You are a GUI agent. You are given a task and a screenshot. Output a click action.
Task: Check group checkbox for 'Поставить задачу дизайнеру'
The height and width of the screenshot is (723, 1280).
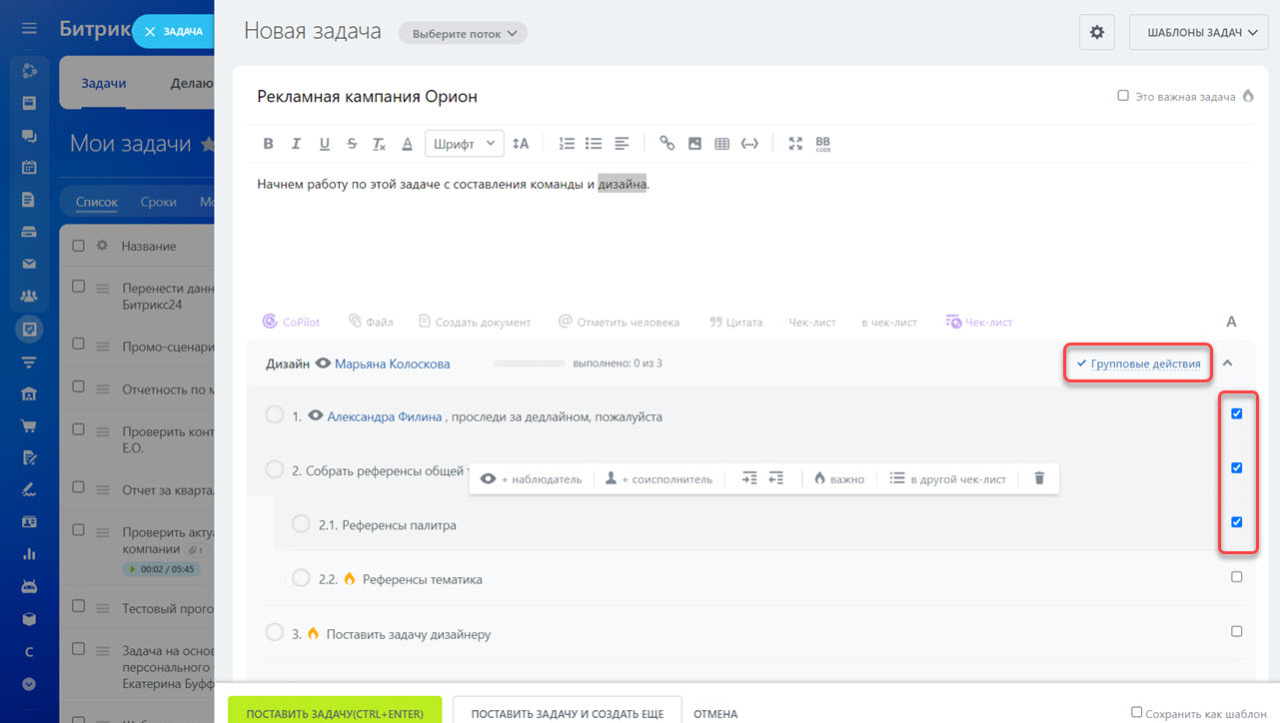[x=1237, y=631]
